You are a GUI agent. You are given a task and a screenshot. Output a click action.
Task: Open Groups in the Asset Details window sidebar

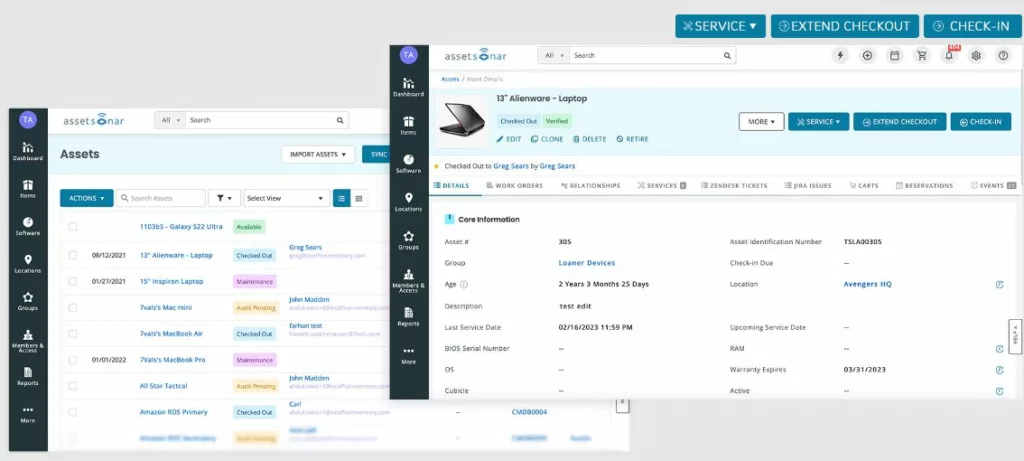point(408,240)
